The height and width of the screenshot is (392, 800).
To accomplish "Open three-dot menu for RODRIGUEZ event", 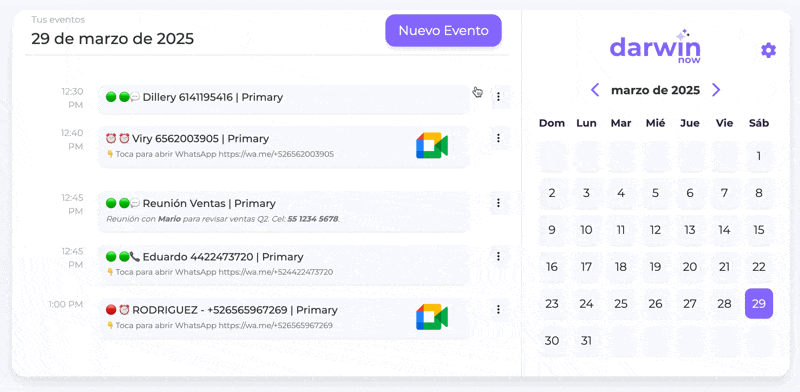I will point(498,309).
